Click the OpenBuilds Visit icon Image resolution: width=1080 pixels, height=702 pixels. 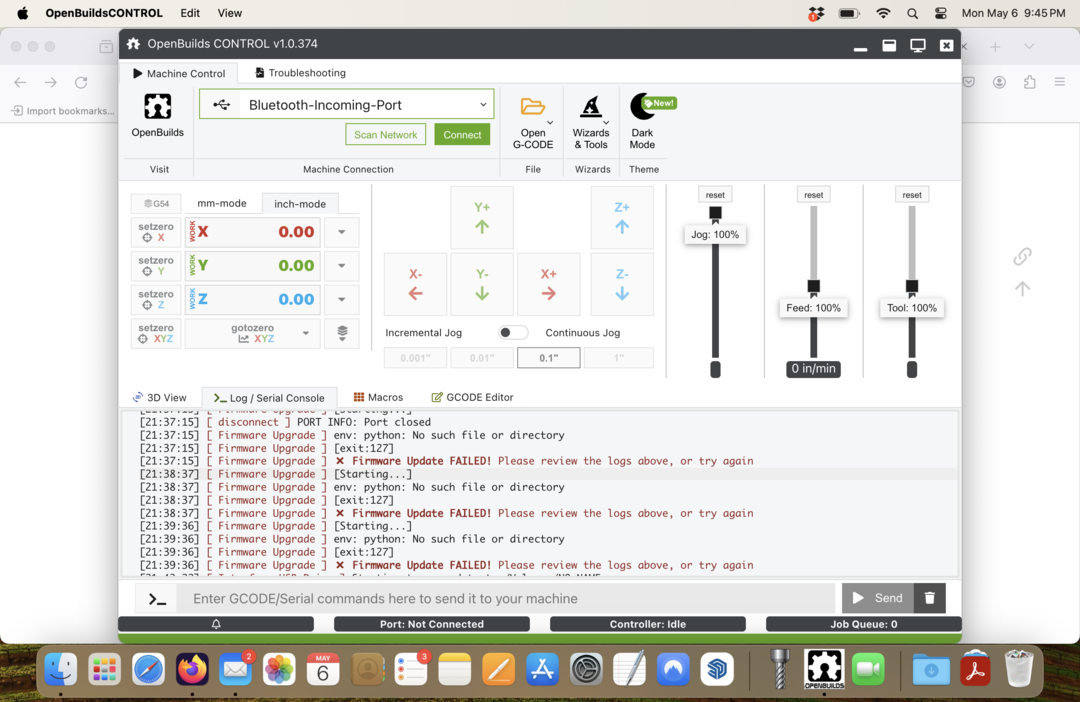click(x=157, y=107)
